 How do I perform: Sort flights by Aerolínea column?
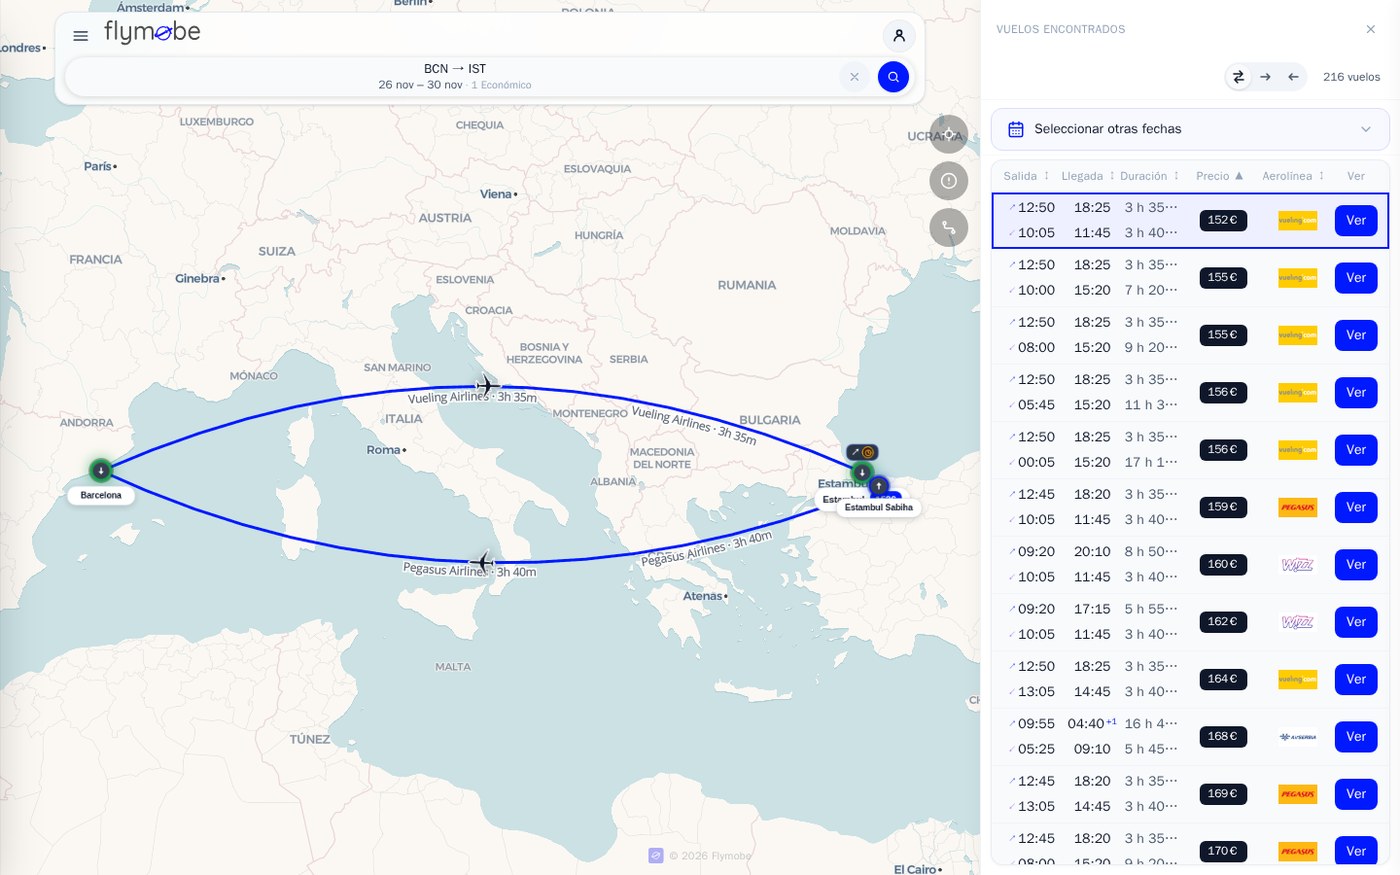tap(1293, 176)
